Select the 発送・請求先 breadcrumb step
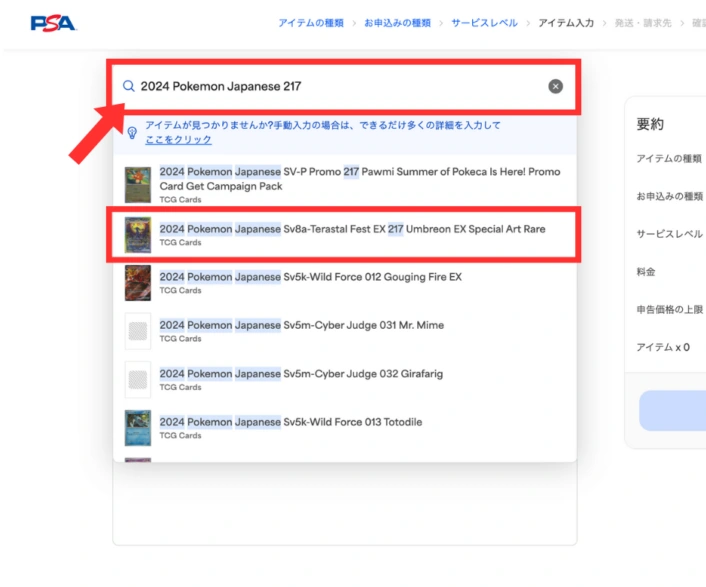 pos(643,23)
